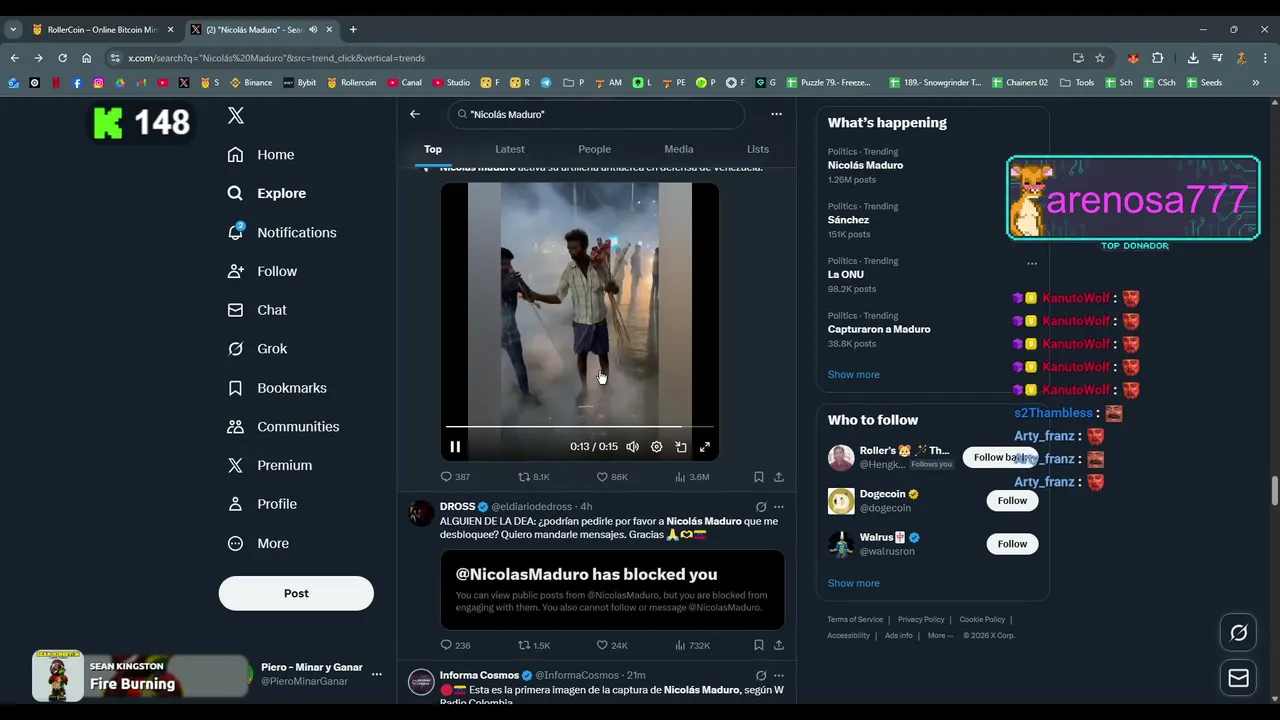The width and height of the screenshot is (1280, 720).
Task: Follow back Roller's account
Action: pos(1000,457)
